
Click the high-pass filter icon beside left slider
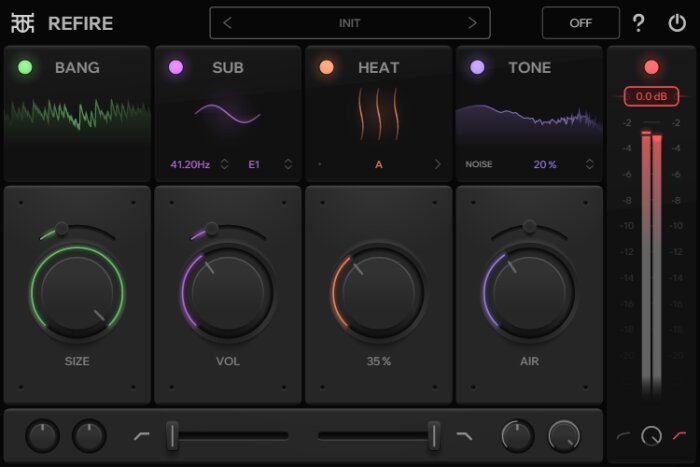coord(142,435)
